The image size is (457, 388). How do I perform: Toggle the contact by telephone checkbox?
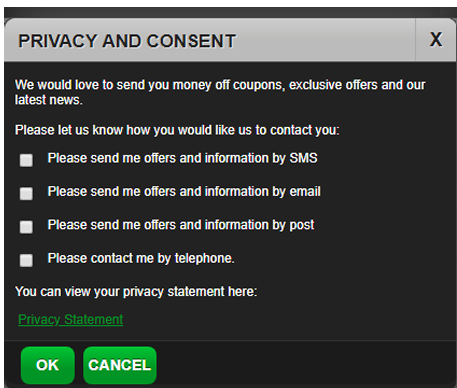click(26, 260)
